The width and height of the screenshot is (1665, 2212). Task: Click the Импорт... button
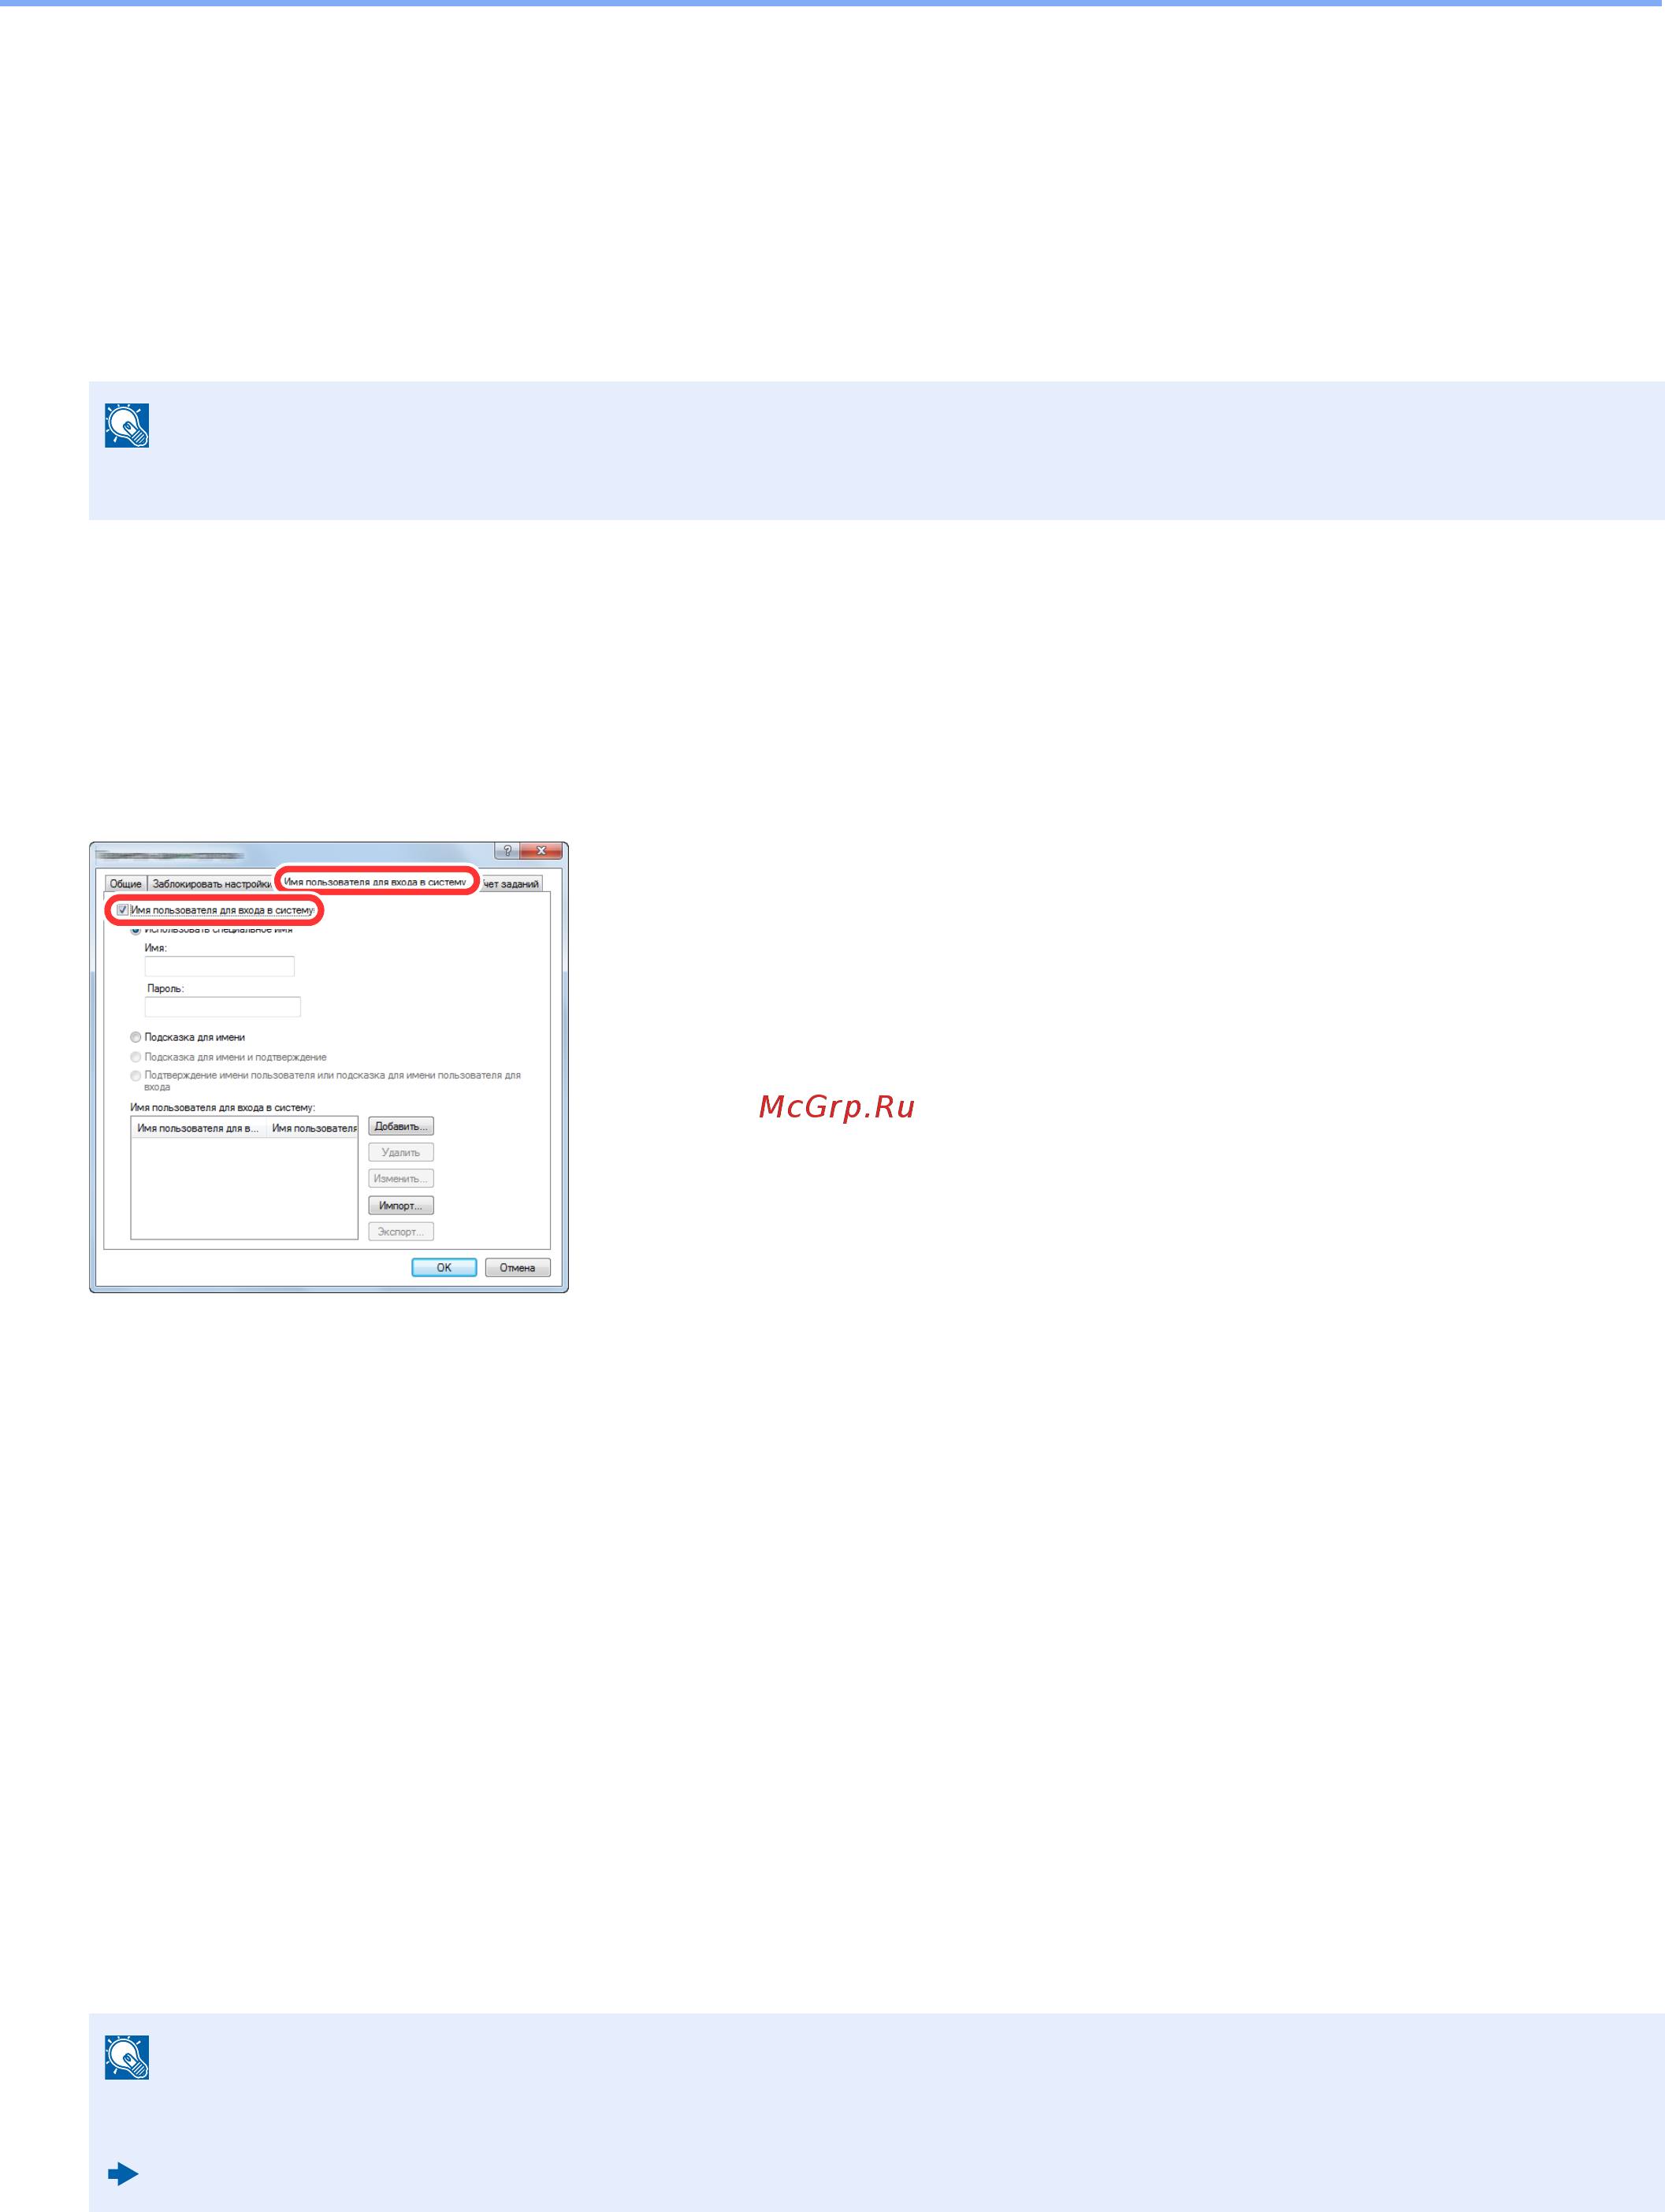(x=401, y=1205)
